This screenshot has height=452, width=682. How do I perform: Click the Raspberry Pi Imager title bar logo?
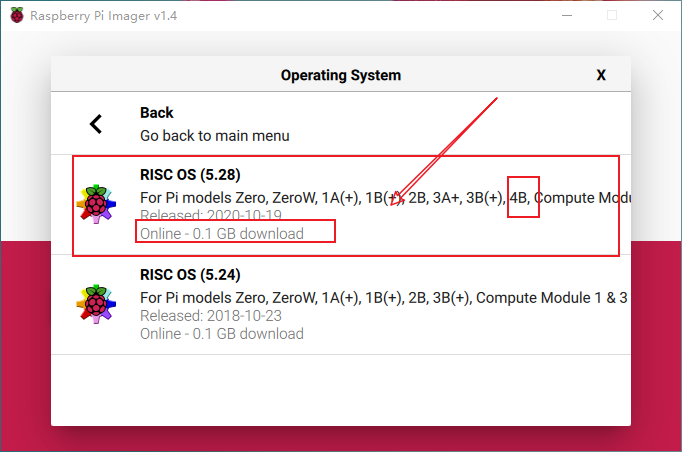click(17, 15)
